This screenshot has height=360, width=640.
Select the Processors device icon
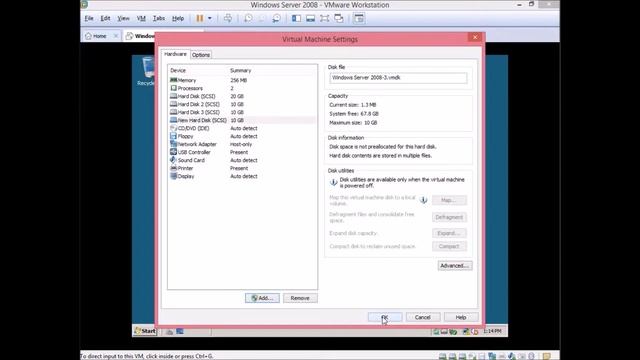[x=173, y=88]
